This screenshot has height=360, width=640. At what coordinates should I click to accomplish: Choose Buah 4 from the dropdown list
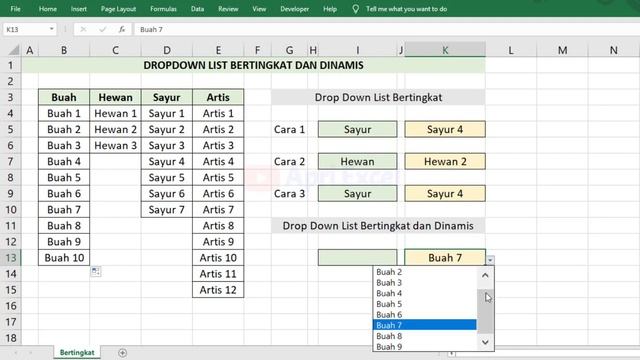[424, 293]
